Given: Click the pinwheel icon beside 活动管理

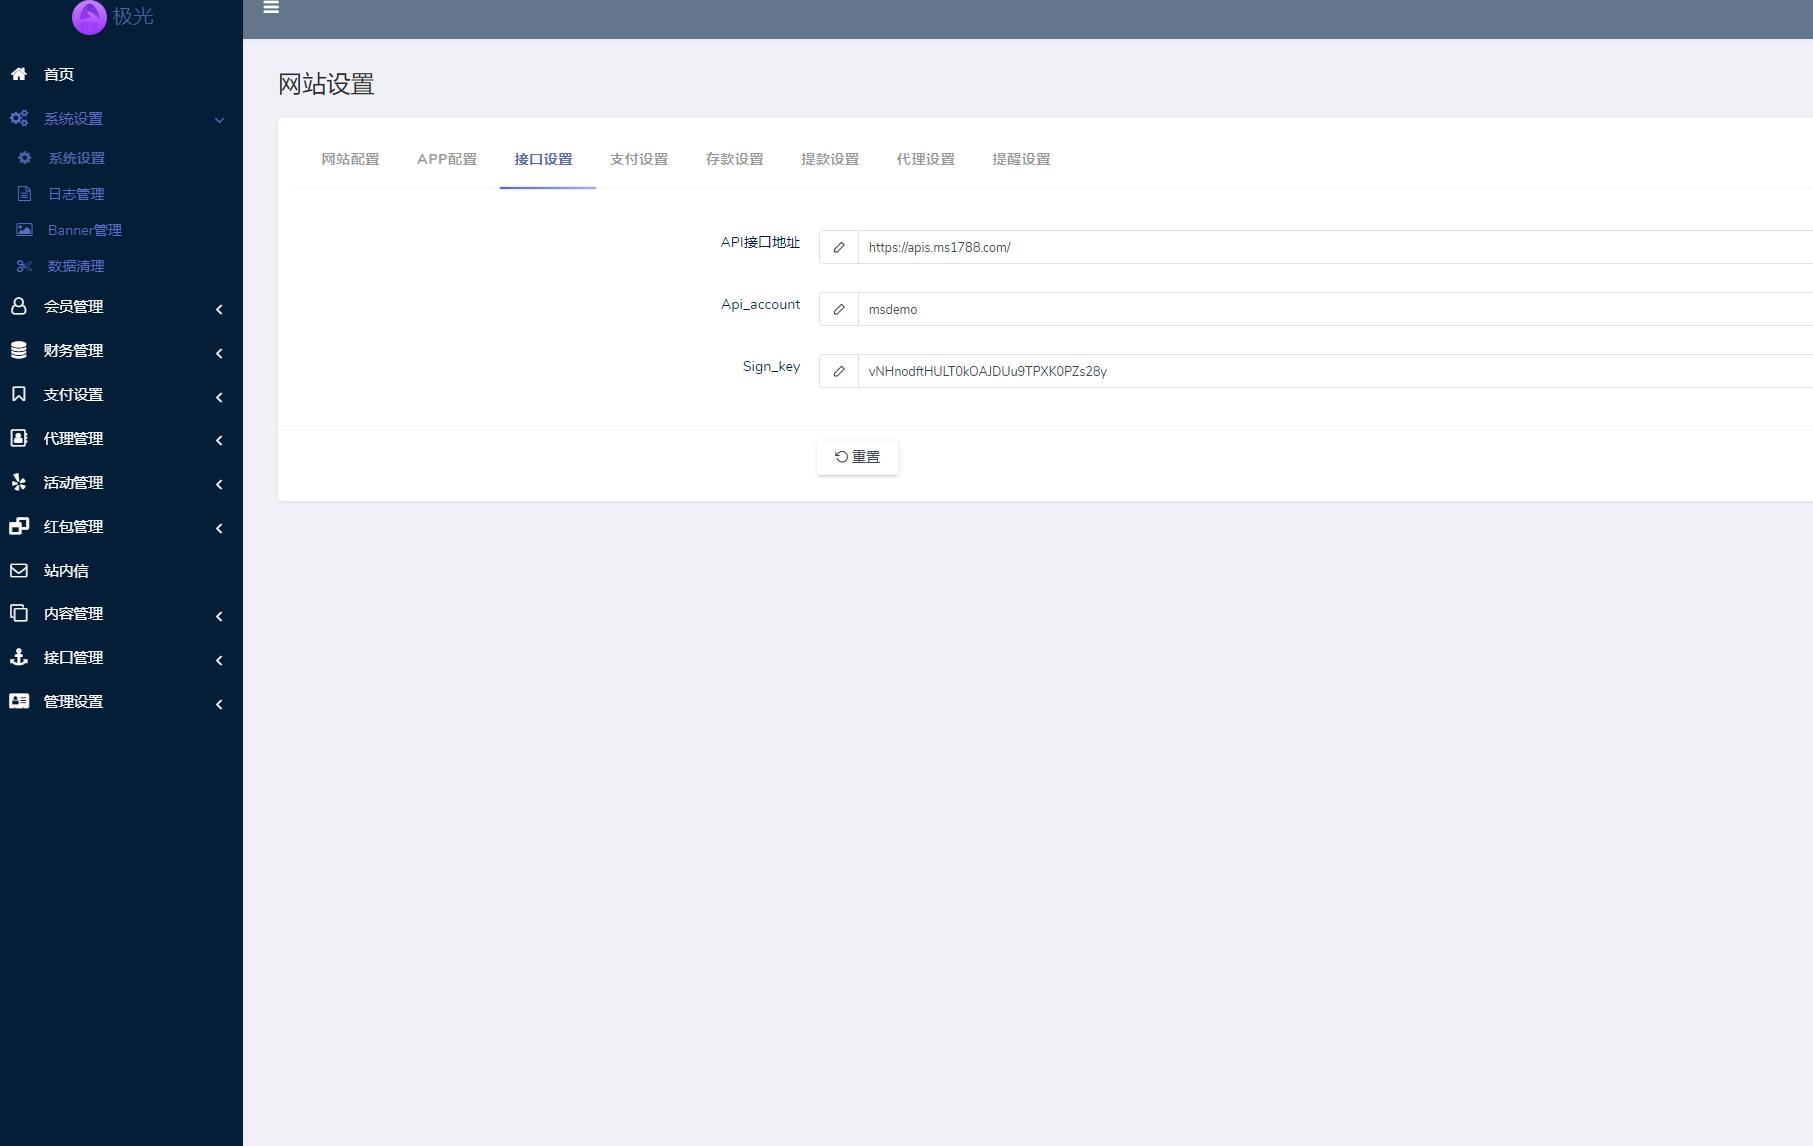Looking at the screenshot, I should click(x=19, y=482).
